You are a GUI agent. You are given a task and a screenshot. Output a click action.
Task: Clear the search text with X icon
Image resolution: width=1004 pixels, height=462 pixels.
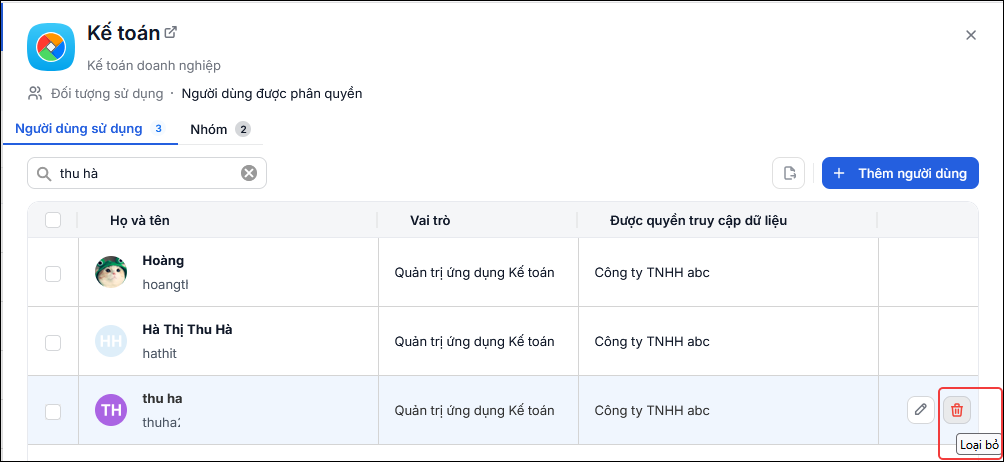click(249, 173)
